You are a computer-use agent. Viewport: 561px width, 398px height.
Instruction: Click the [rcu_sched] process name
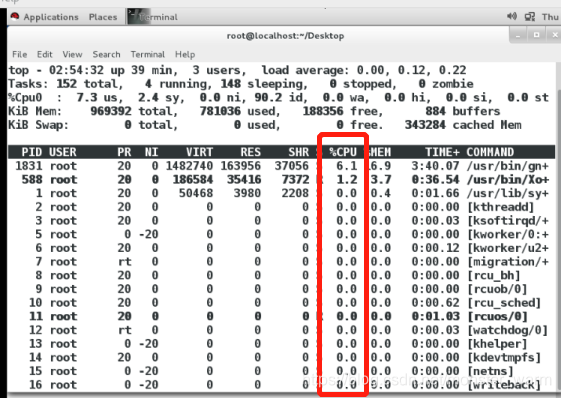tap(504, 303)
